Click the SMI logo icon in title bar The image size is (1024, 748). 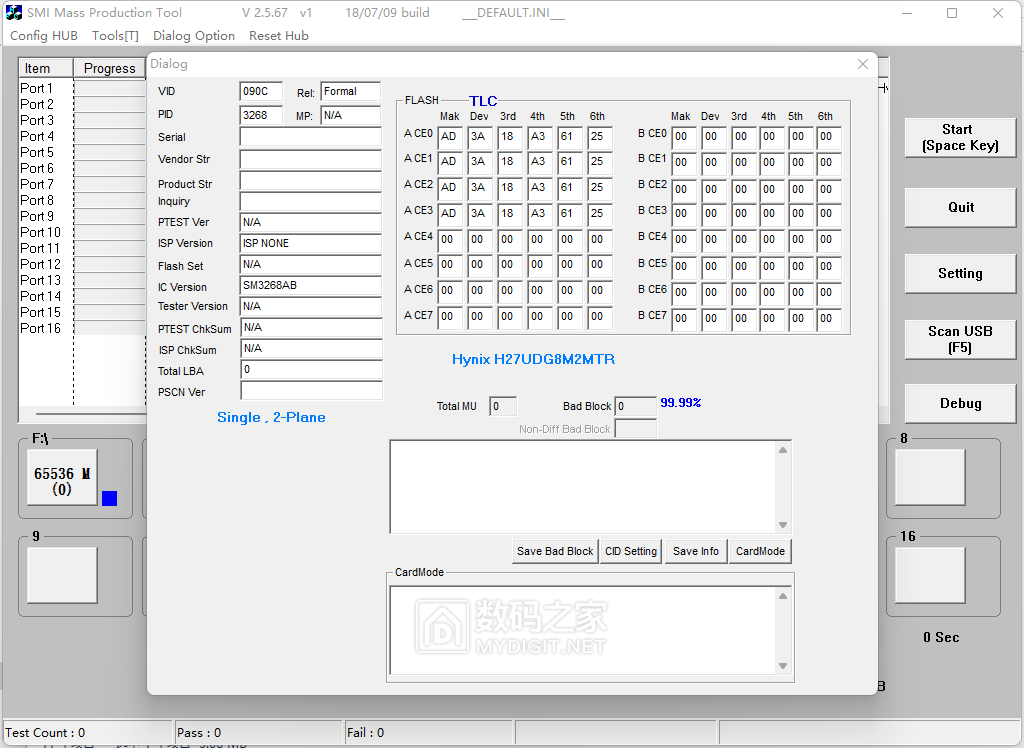point(14,13)
